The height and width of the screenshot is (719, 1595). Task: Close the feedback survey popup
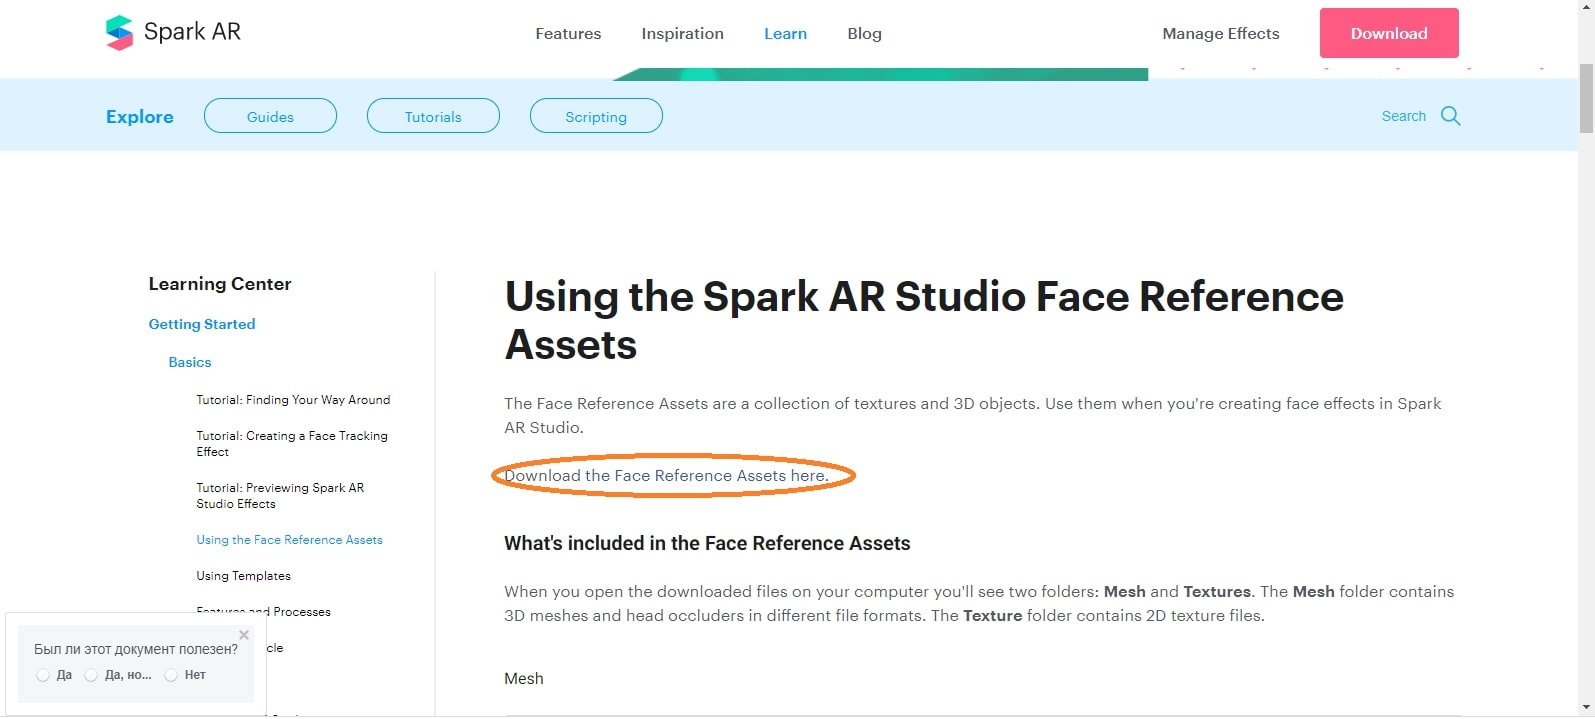point(244,635)
